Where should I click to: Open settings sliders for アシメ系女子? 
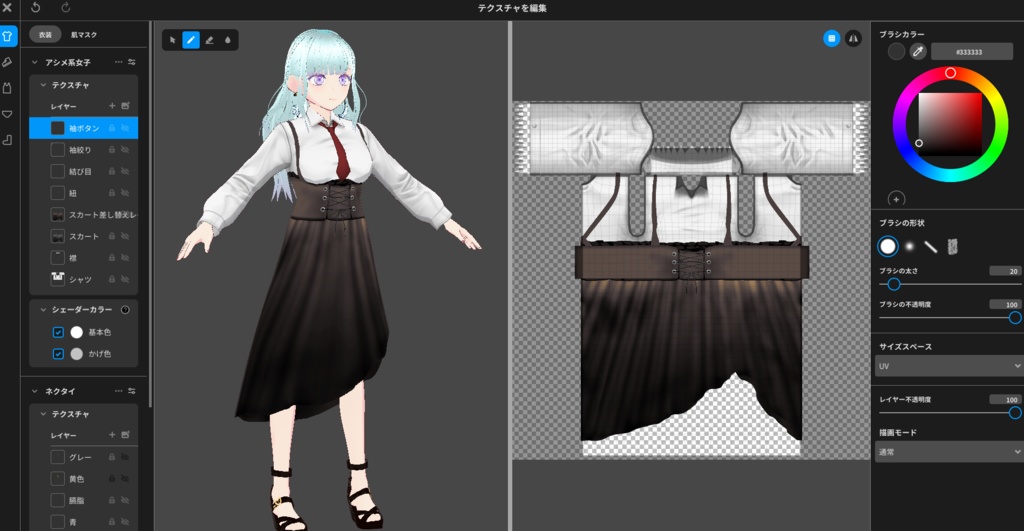[132, 62]
